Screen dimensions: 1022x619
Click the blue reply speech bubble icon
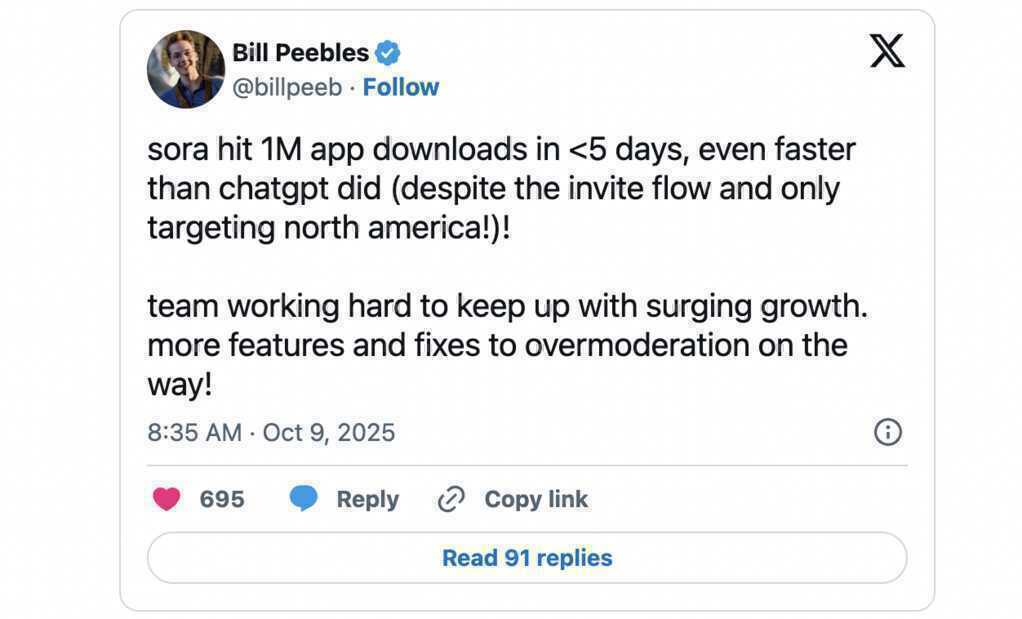click(x=304, y=498)
